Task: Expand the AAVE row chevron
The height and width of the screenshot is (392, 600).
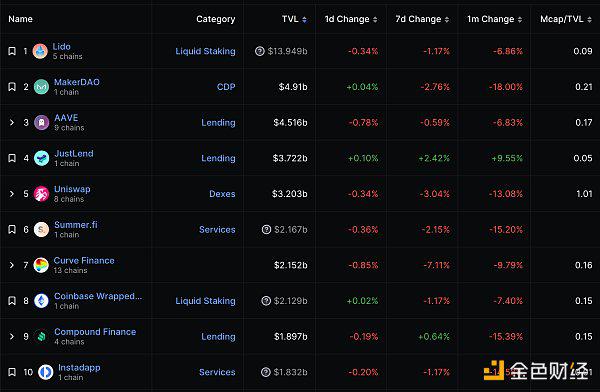Action: point(12,122)
